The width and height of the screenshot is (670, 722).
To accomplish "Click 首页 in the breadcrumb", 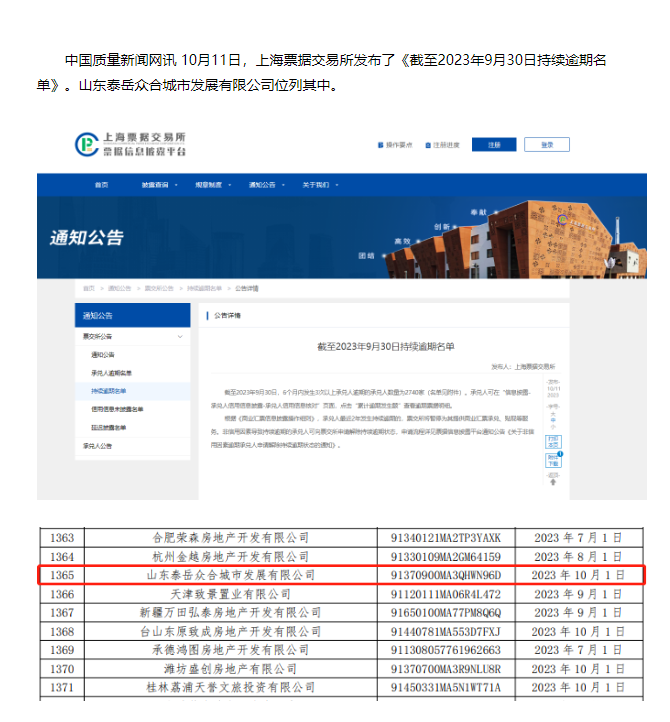I will coord(89,288).
